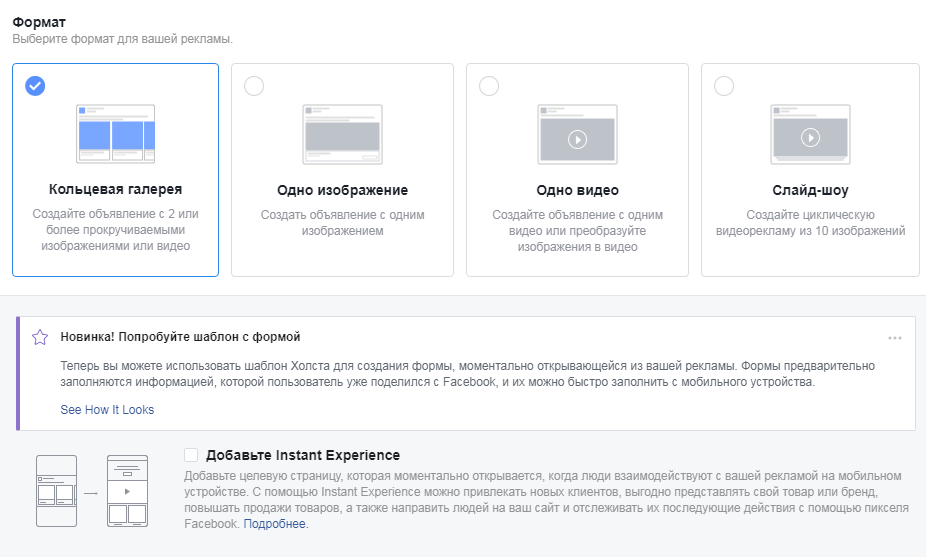Viewport: 926px width, 557px height.
Task: Select the Одно видео radio button
Action: [489, 86]
